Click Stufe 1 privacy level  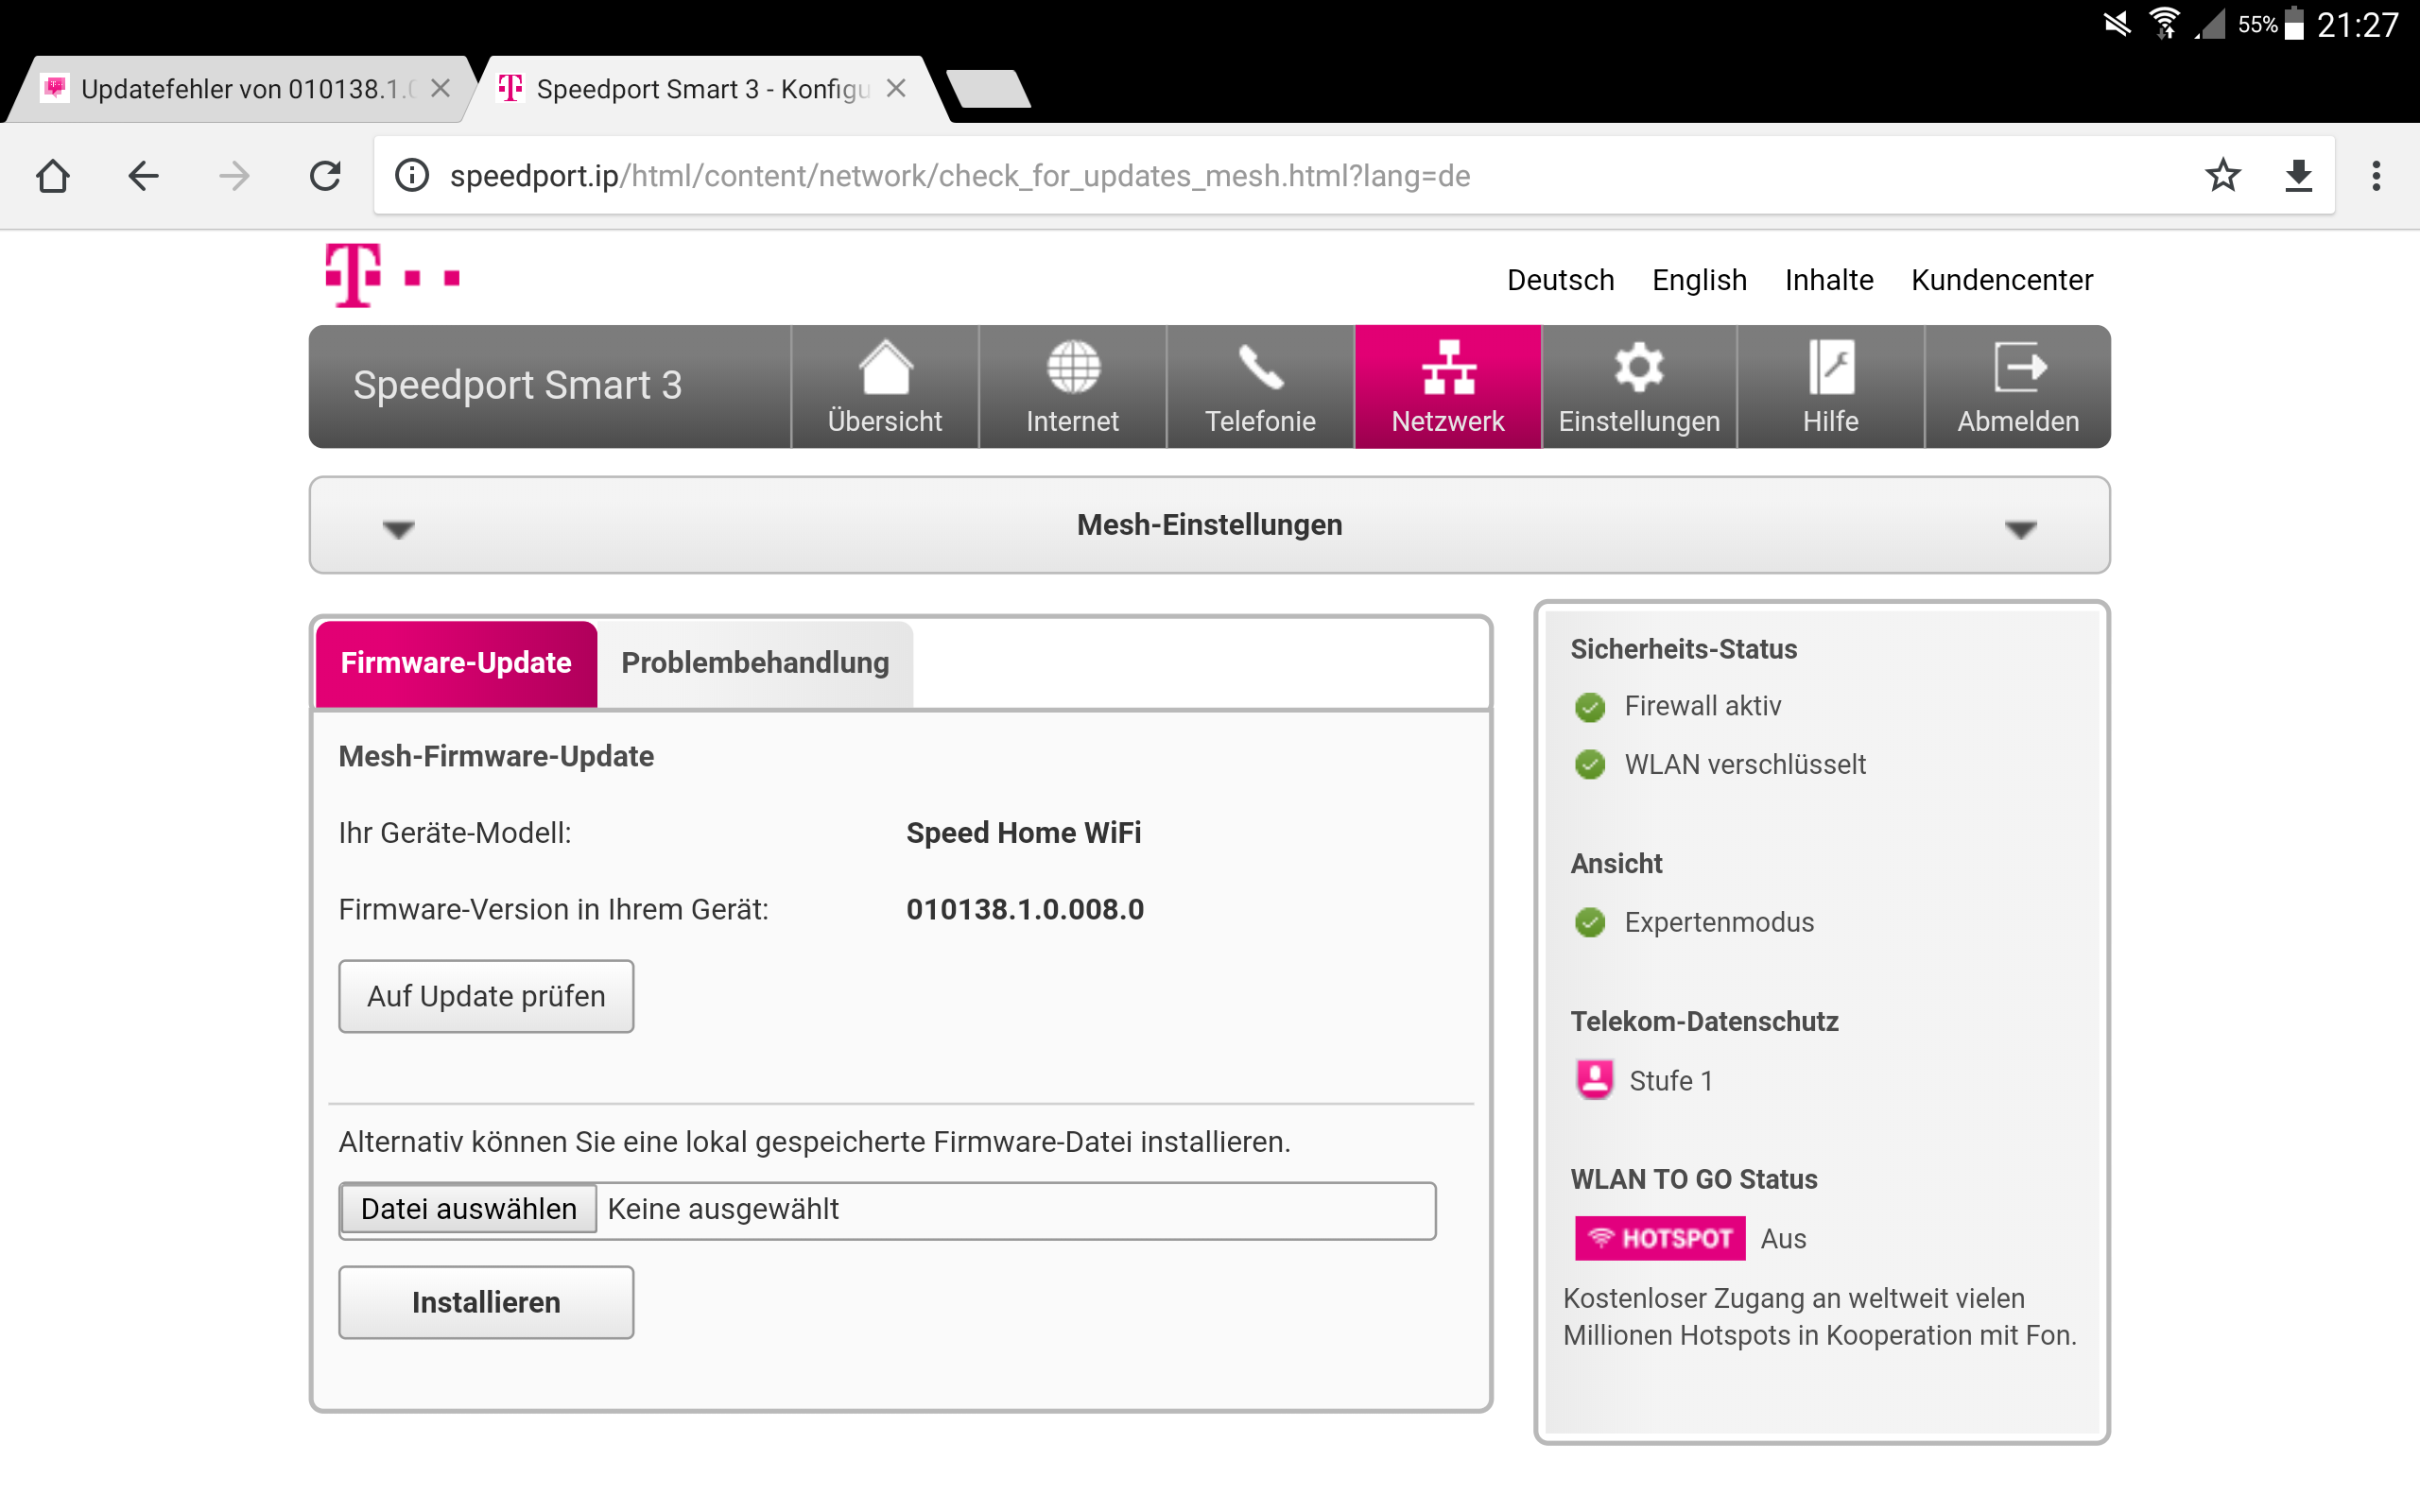point(1670,1080)
